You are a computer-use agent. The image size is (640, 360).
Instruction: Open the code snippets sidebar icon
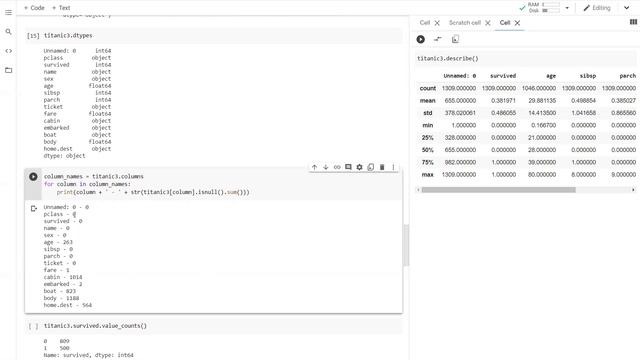pos(8,51)
